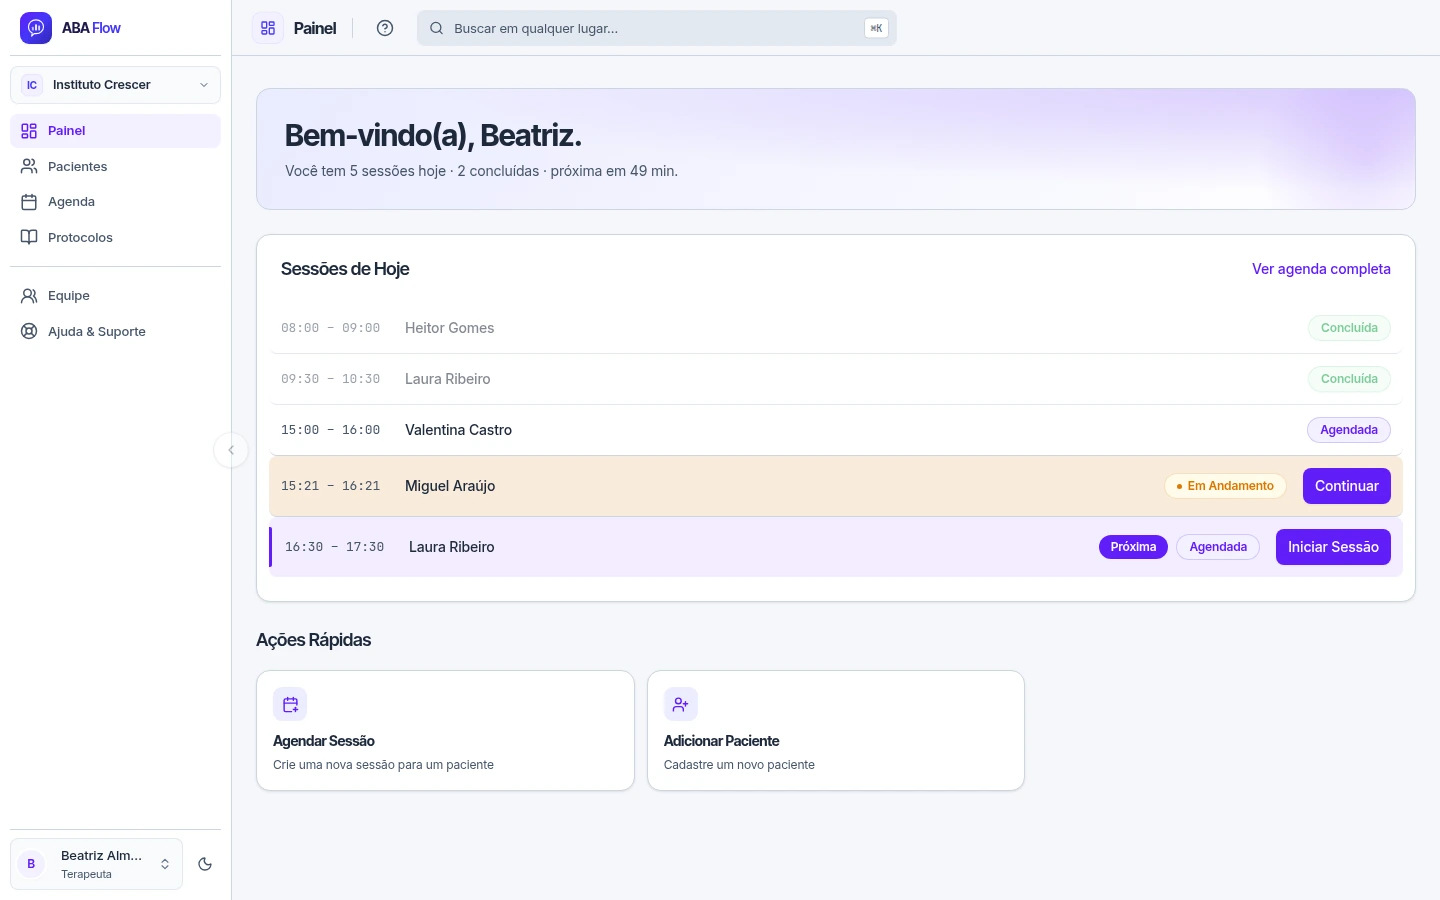Toggle dark mode with the moon icon
The width and height of the screenshot is (1440, 900).
[205, 864]
